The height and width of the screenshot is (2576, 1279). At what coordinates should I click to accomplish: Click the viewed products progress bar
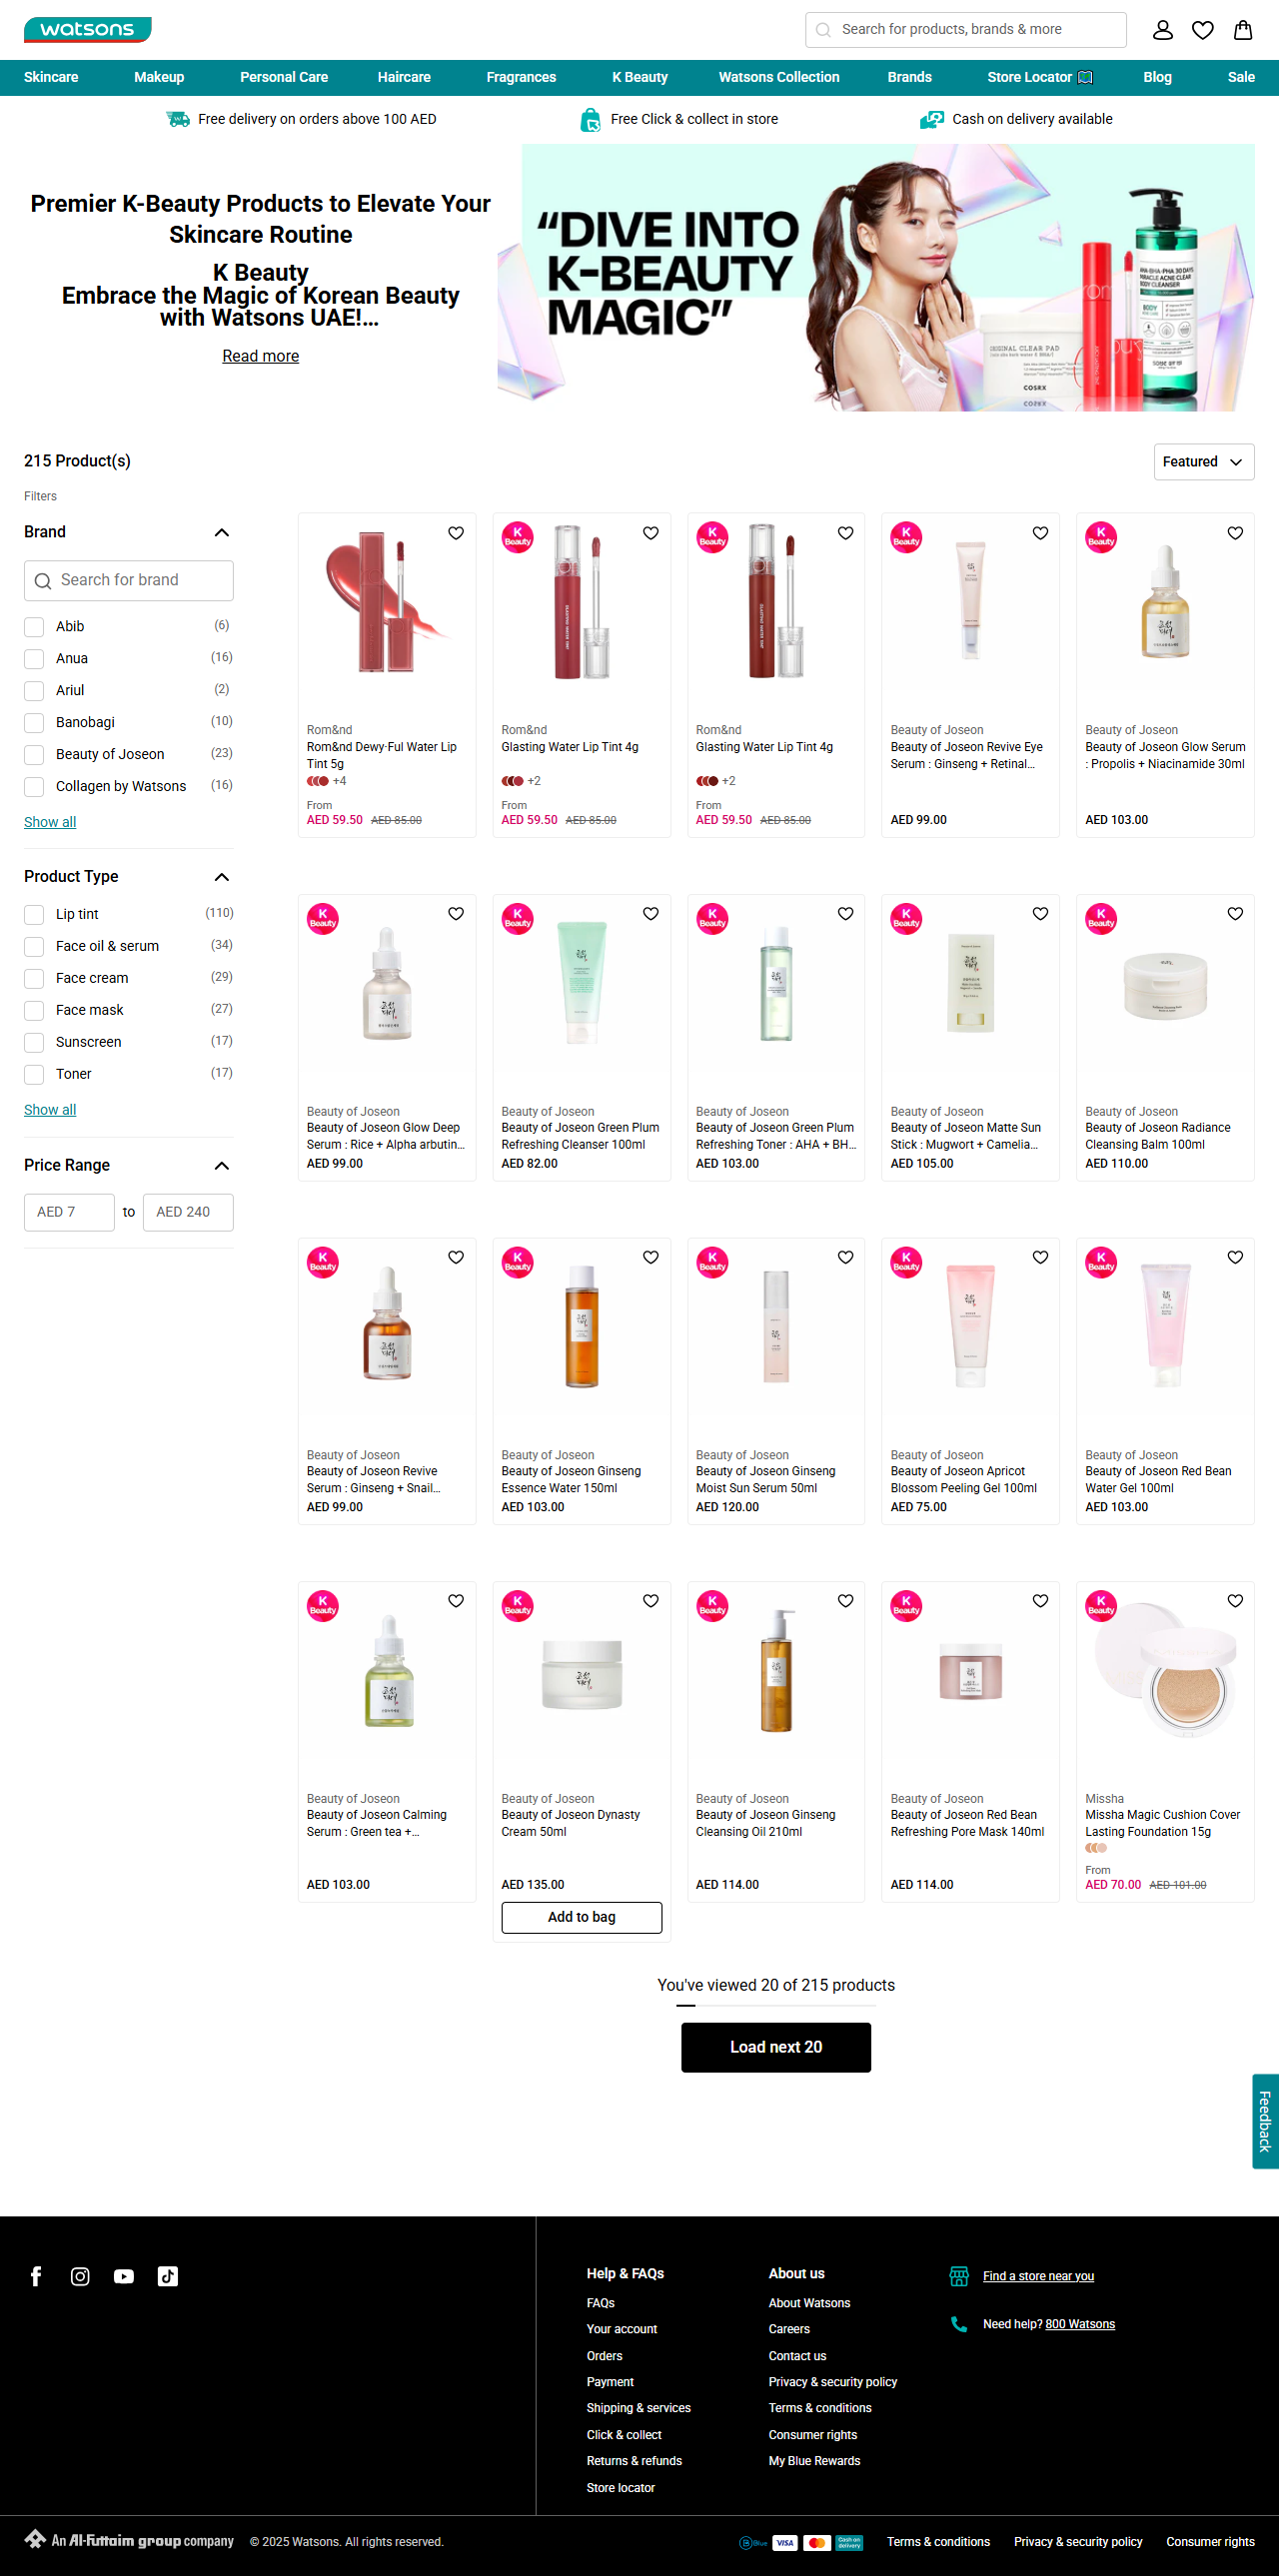pyautogui.click(x=776, y=2006)
